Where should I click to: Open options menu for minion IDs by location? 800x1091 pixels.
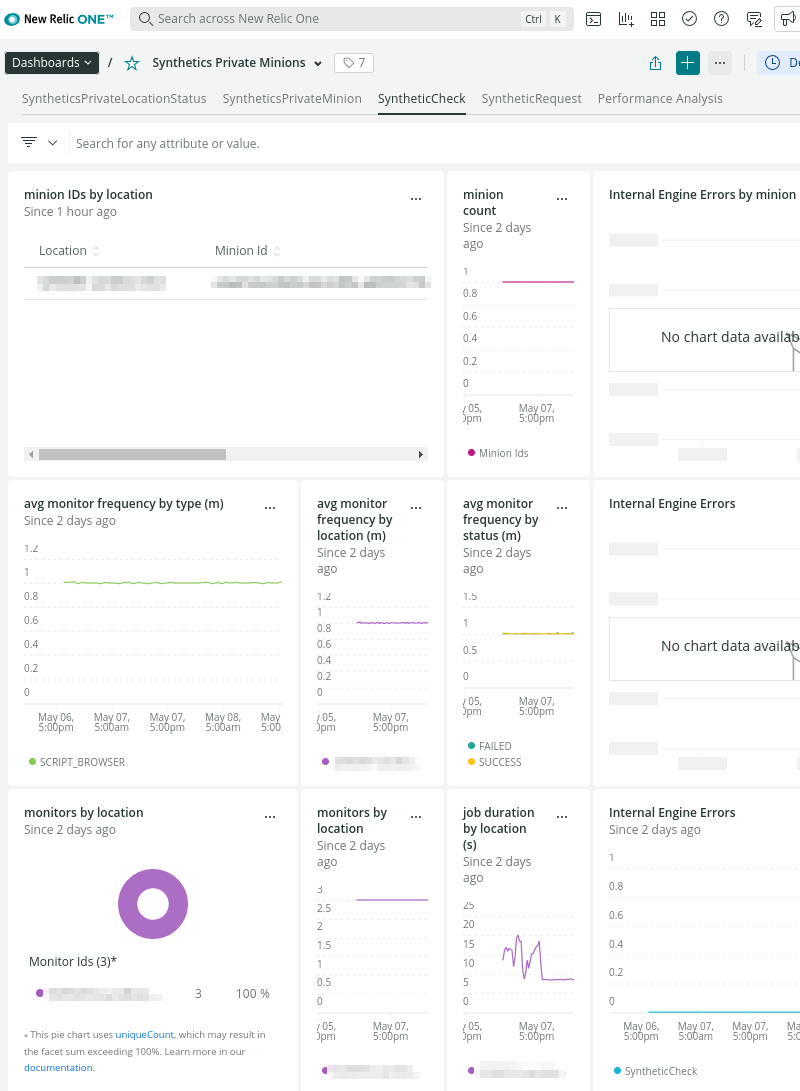point(416,199)
